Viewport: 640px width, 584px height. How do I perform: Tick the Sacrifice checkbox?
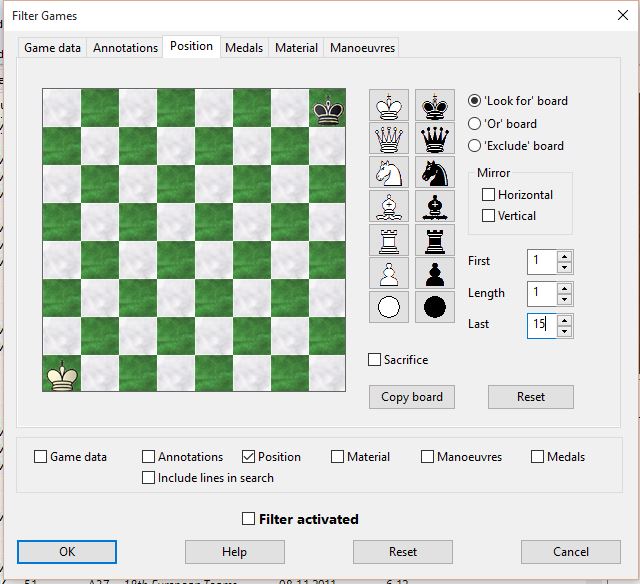375,360
